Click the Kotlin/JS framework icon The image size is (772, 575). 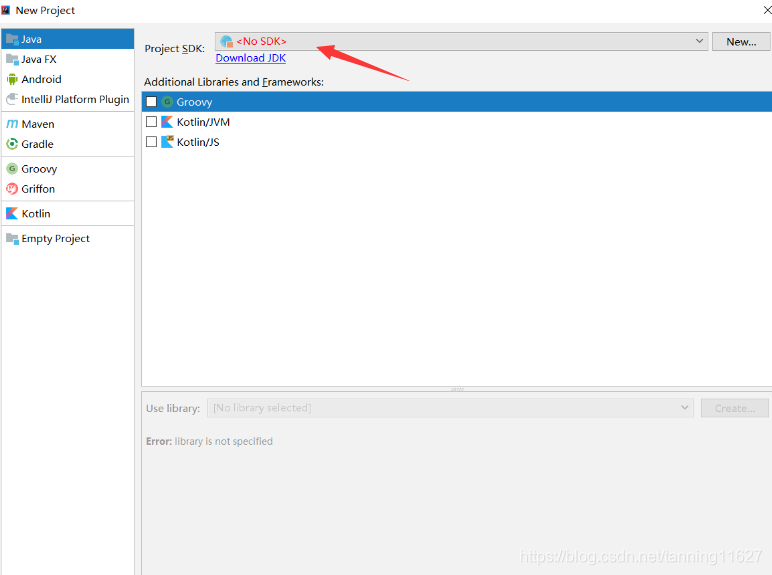167,142
